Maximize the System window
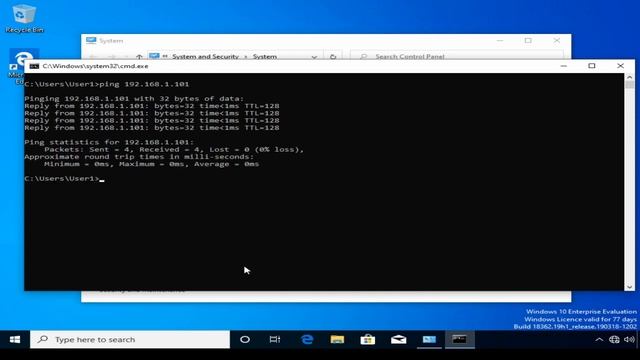This screenshot has width=640, height=360. pos(528,40)
